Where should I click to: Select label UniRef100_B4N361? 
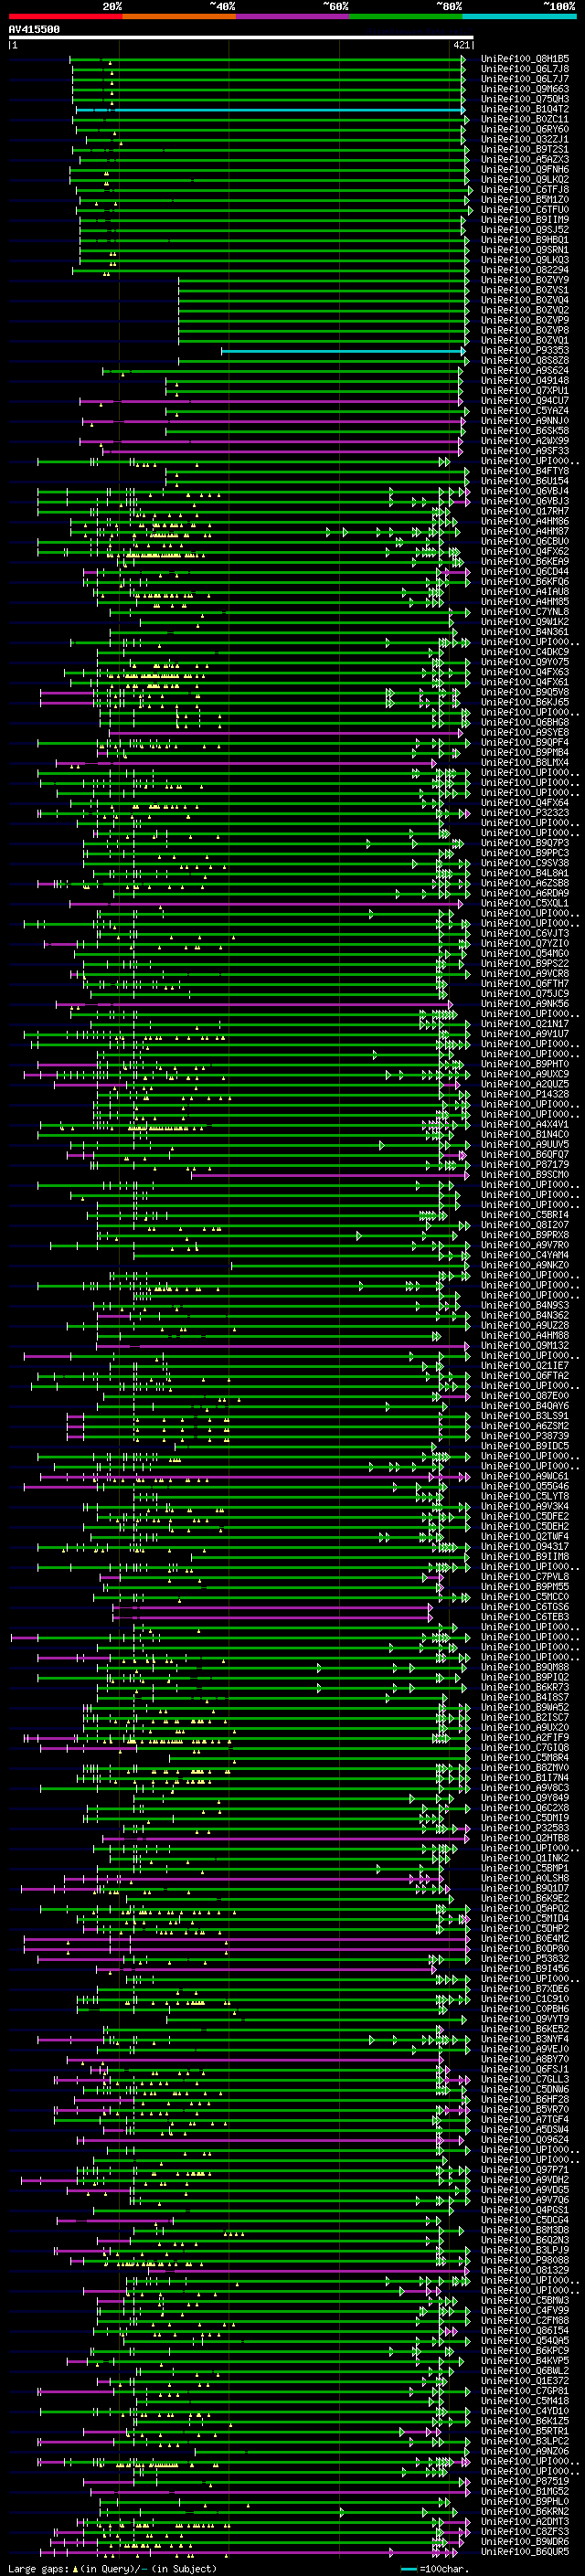525,632
